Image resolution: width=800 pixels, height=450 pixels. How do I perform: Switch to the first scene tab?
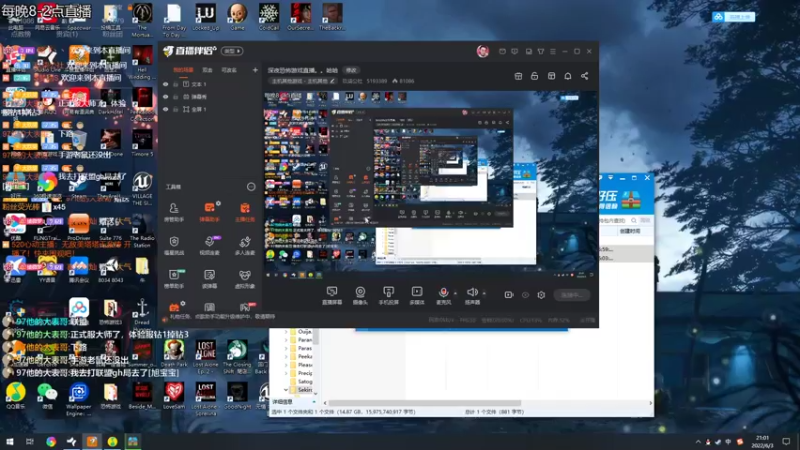click(183, 70)
